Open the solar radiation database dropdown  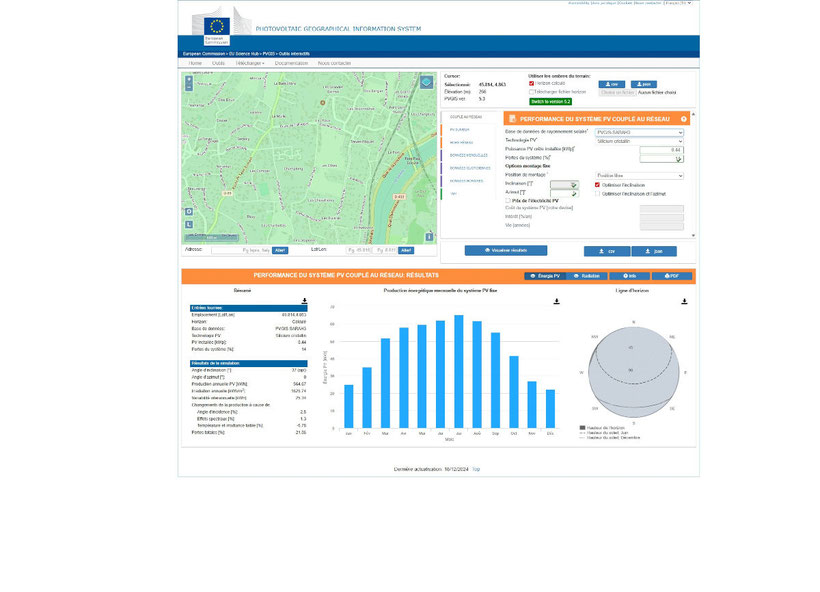(639, 132)
